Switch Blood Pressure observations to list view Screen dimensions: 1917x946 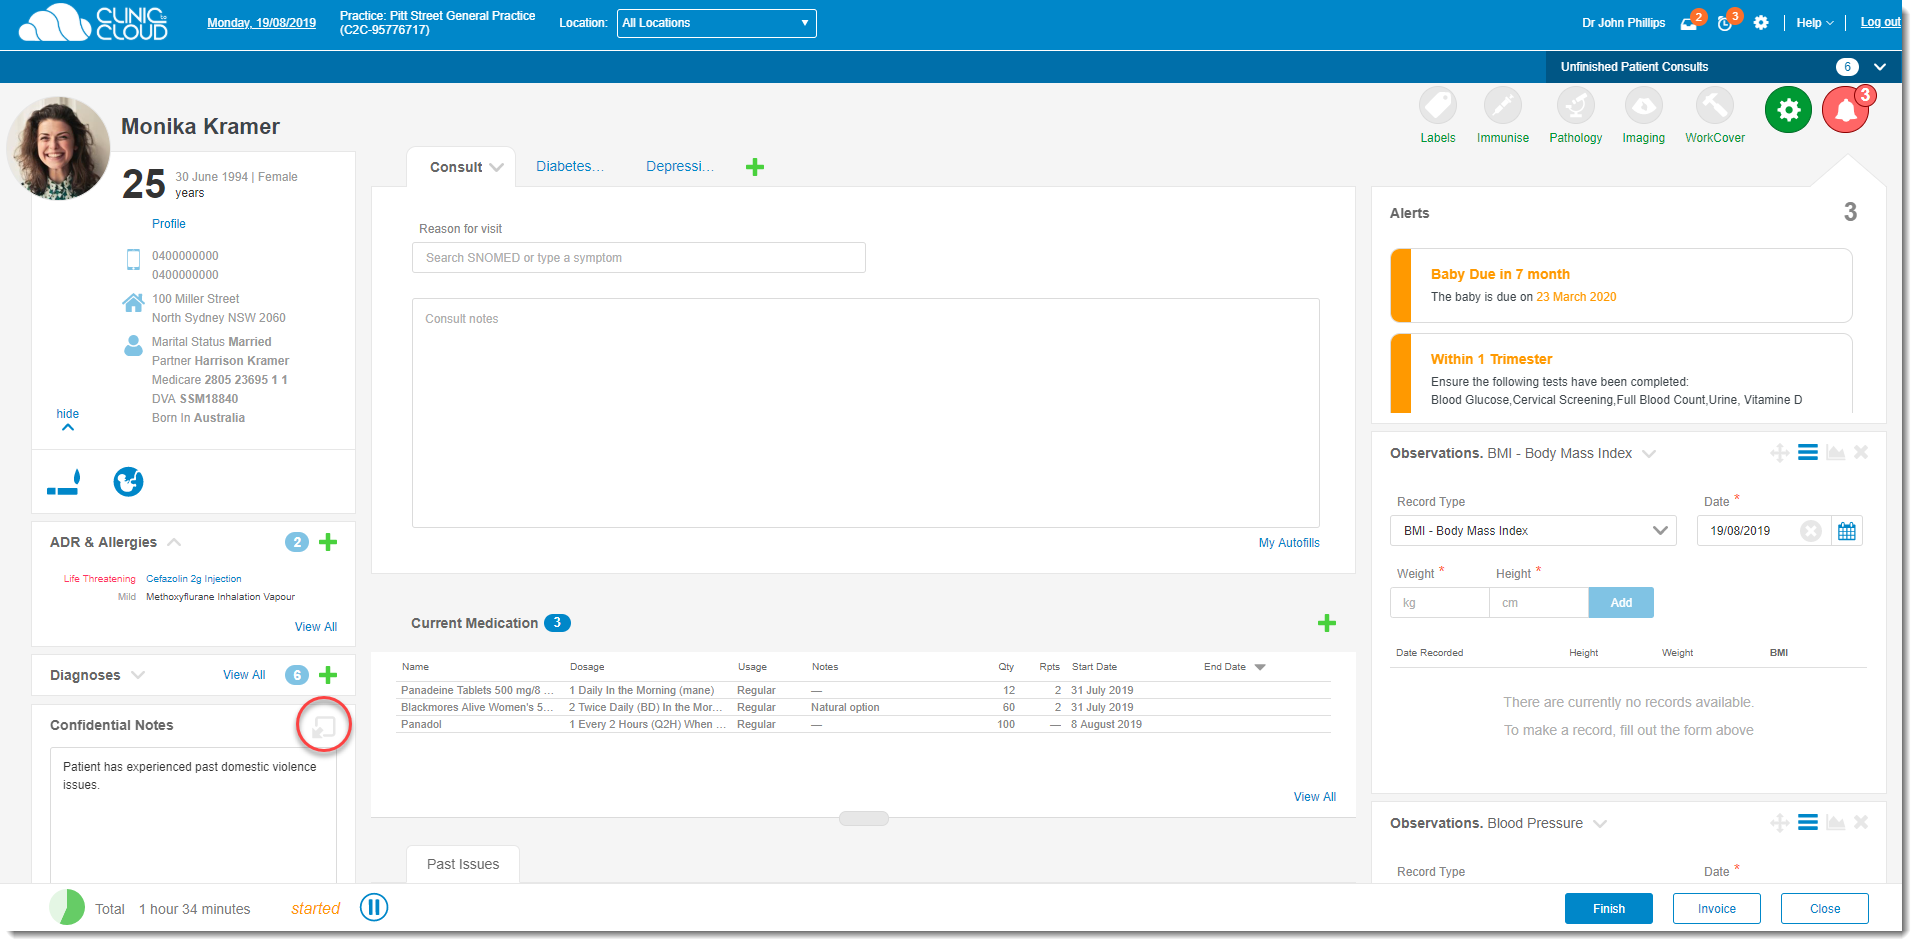point(1808,823)
